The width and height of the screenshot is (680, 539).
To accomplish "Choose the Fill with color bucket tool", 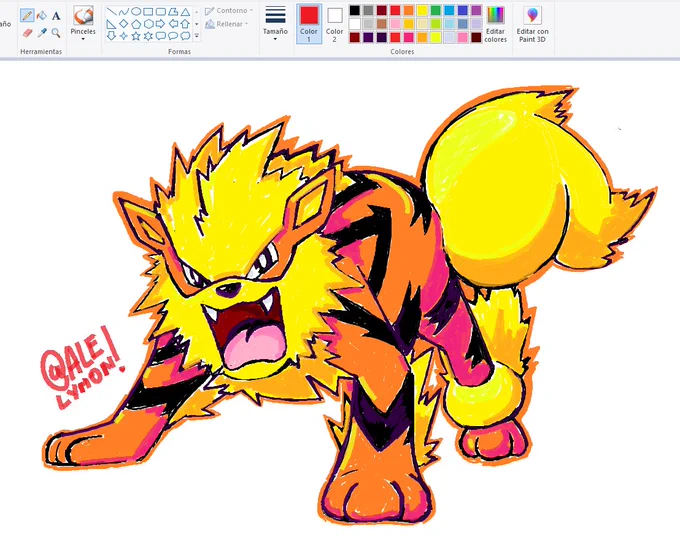I will click(x=42, y=16).
